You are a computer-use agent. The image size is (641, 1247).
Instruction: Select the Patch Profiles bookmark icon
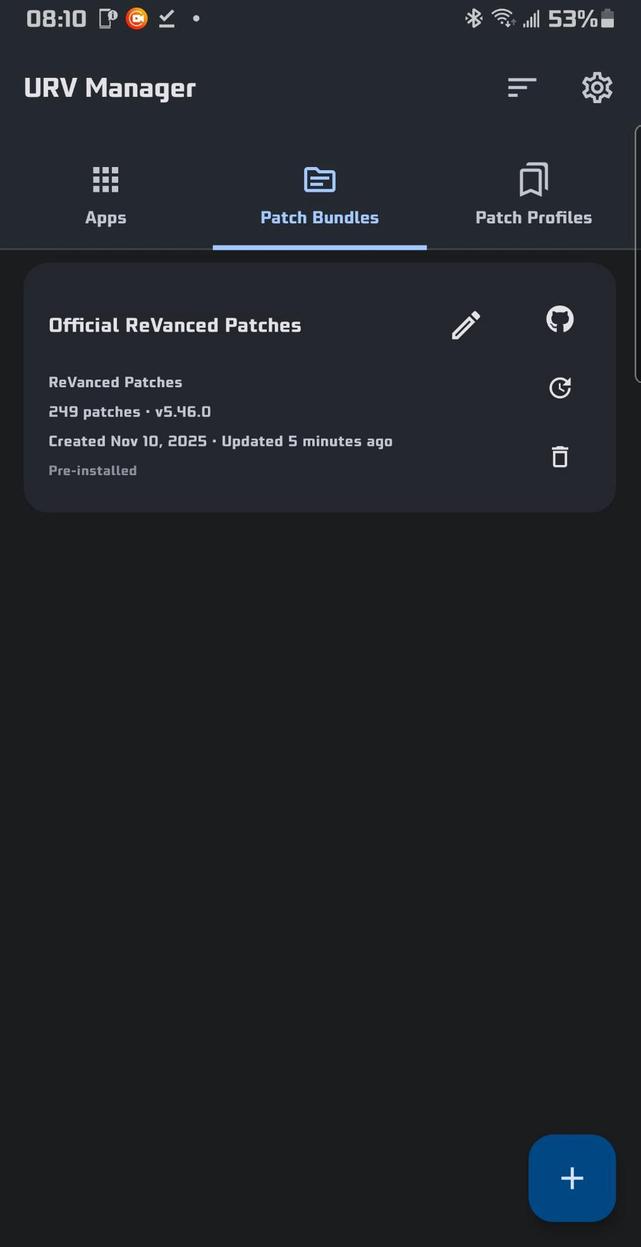click(533, 179)
